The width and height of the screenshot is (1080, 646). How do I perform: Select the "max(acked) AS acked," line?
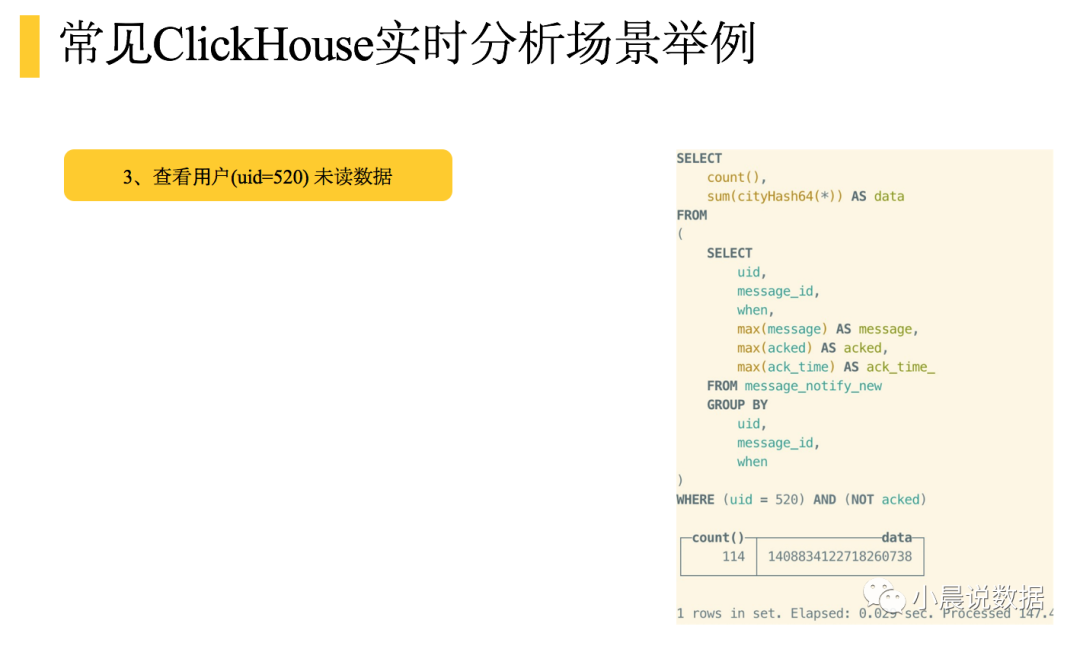point(812,348)
